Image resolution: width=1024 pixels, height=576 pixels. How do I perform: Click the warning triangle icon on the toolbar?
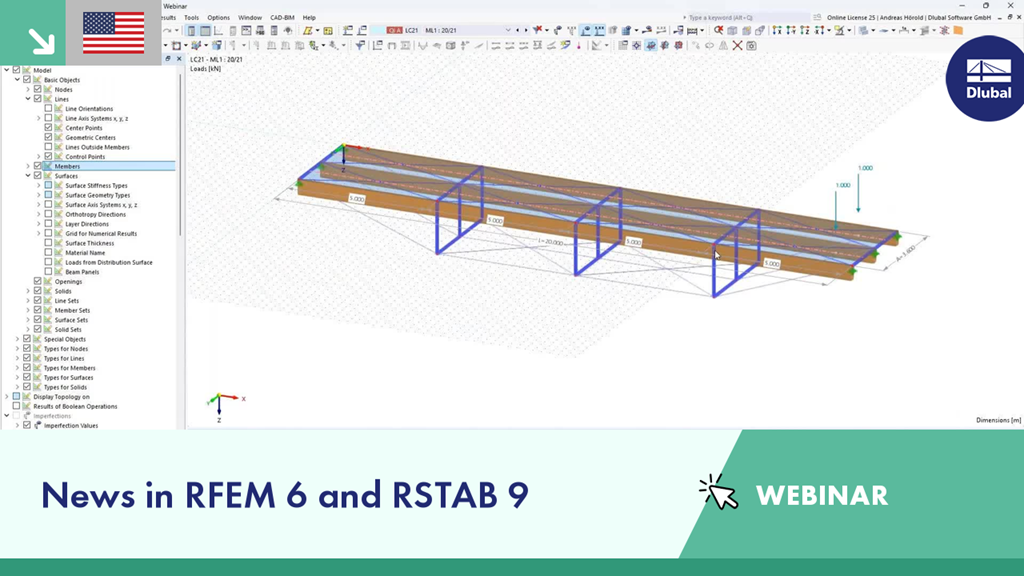[724, 45]
